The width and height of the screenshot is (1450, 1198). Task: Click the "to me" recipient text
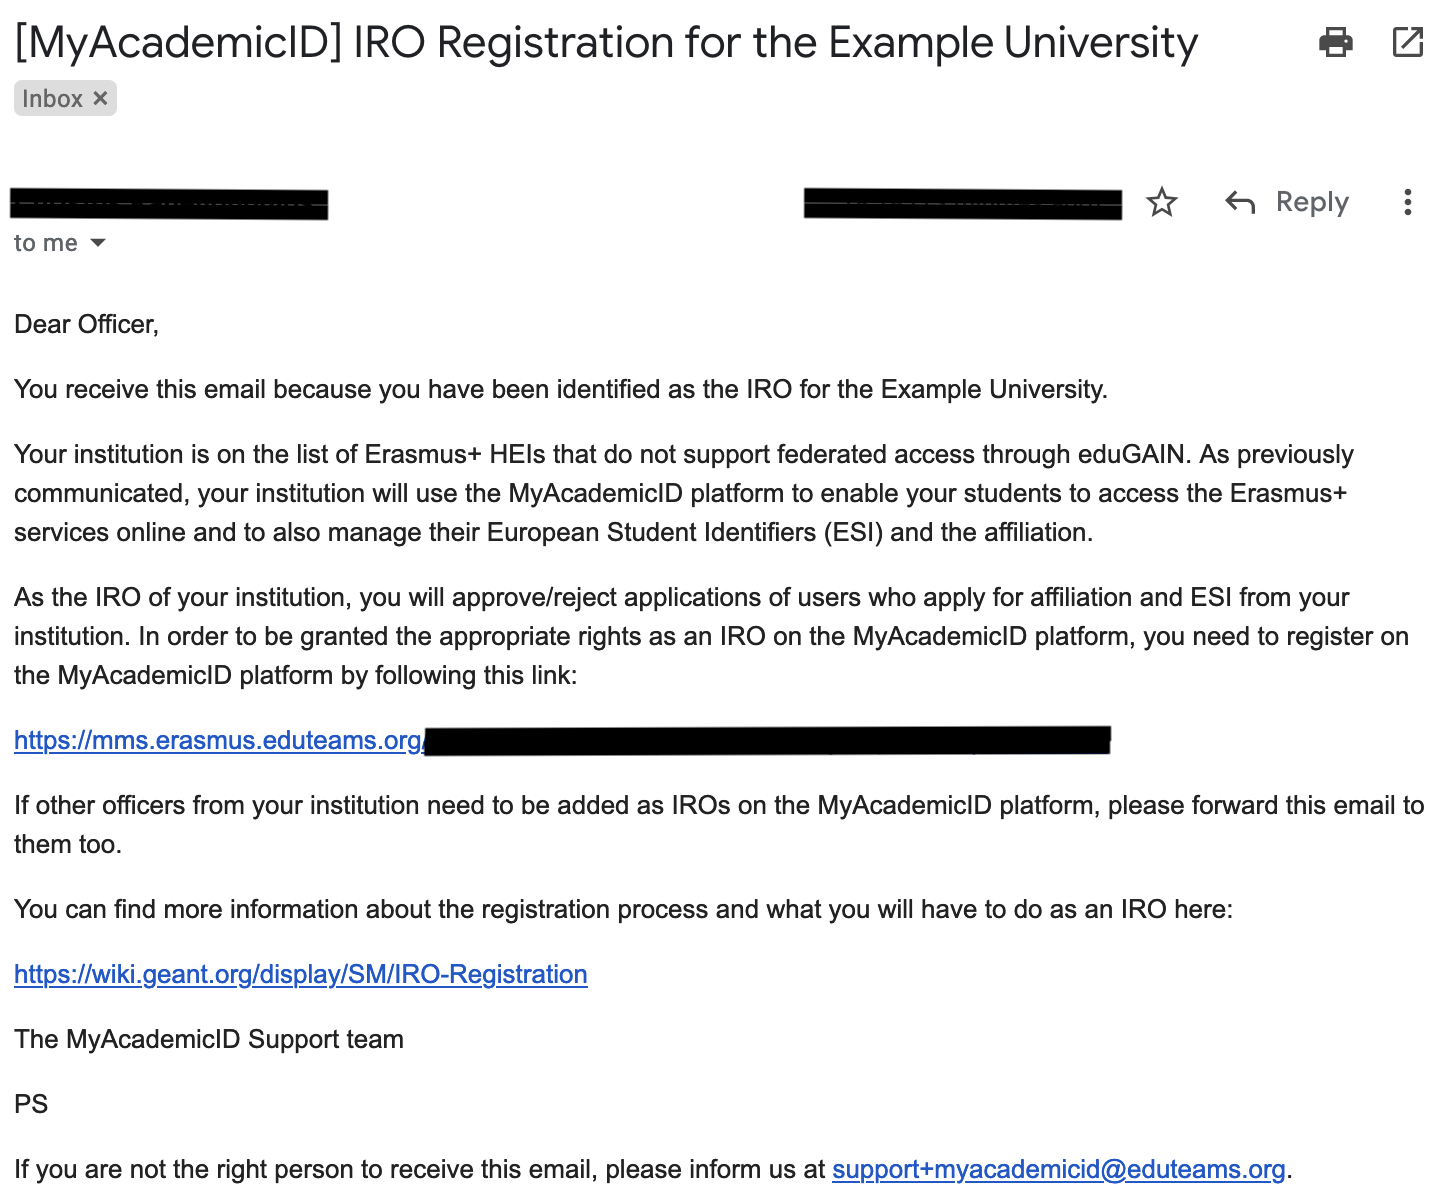(x=45, y=243)
